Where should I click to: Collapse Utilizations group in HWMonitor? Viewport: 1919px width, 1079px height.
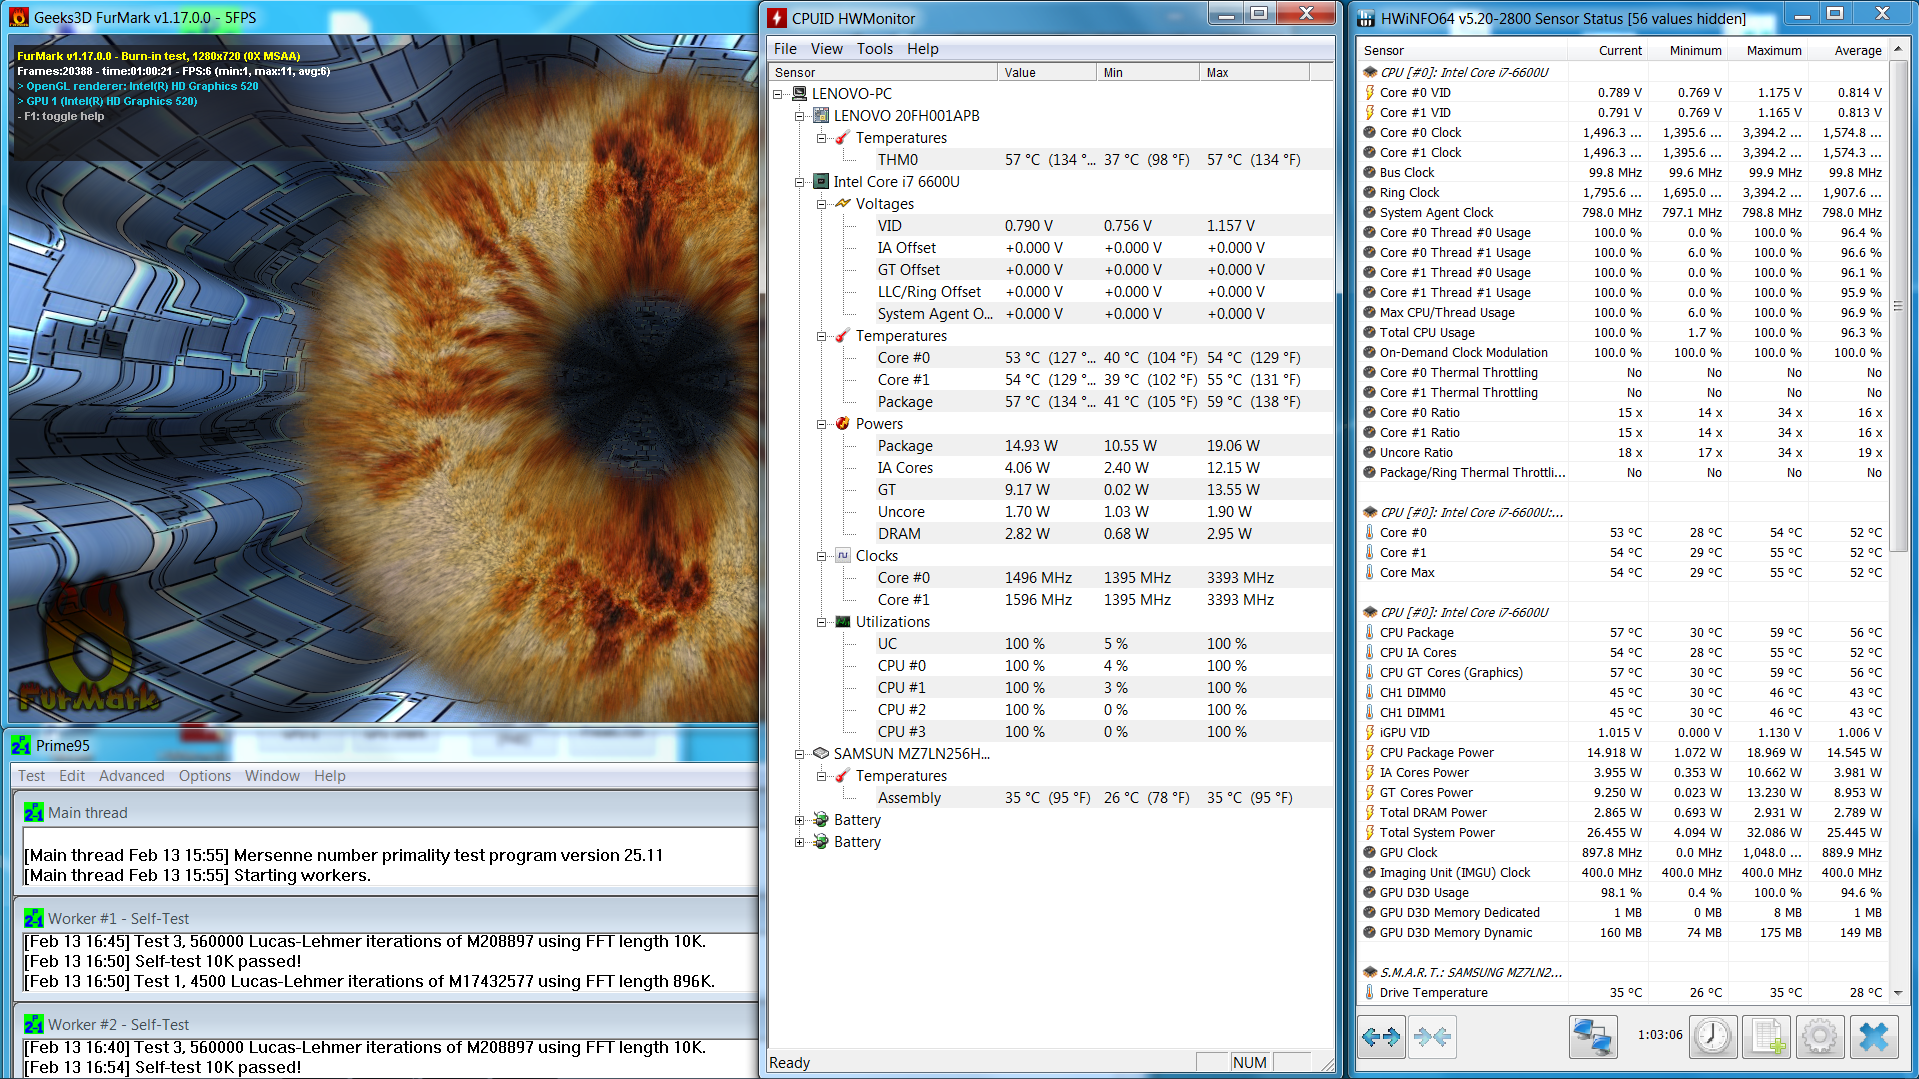[821, 622]
